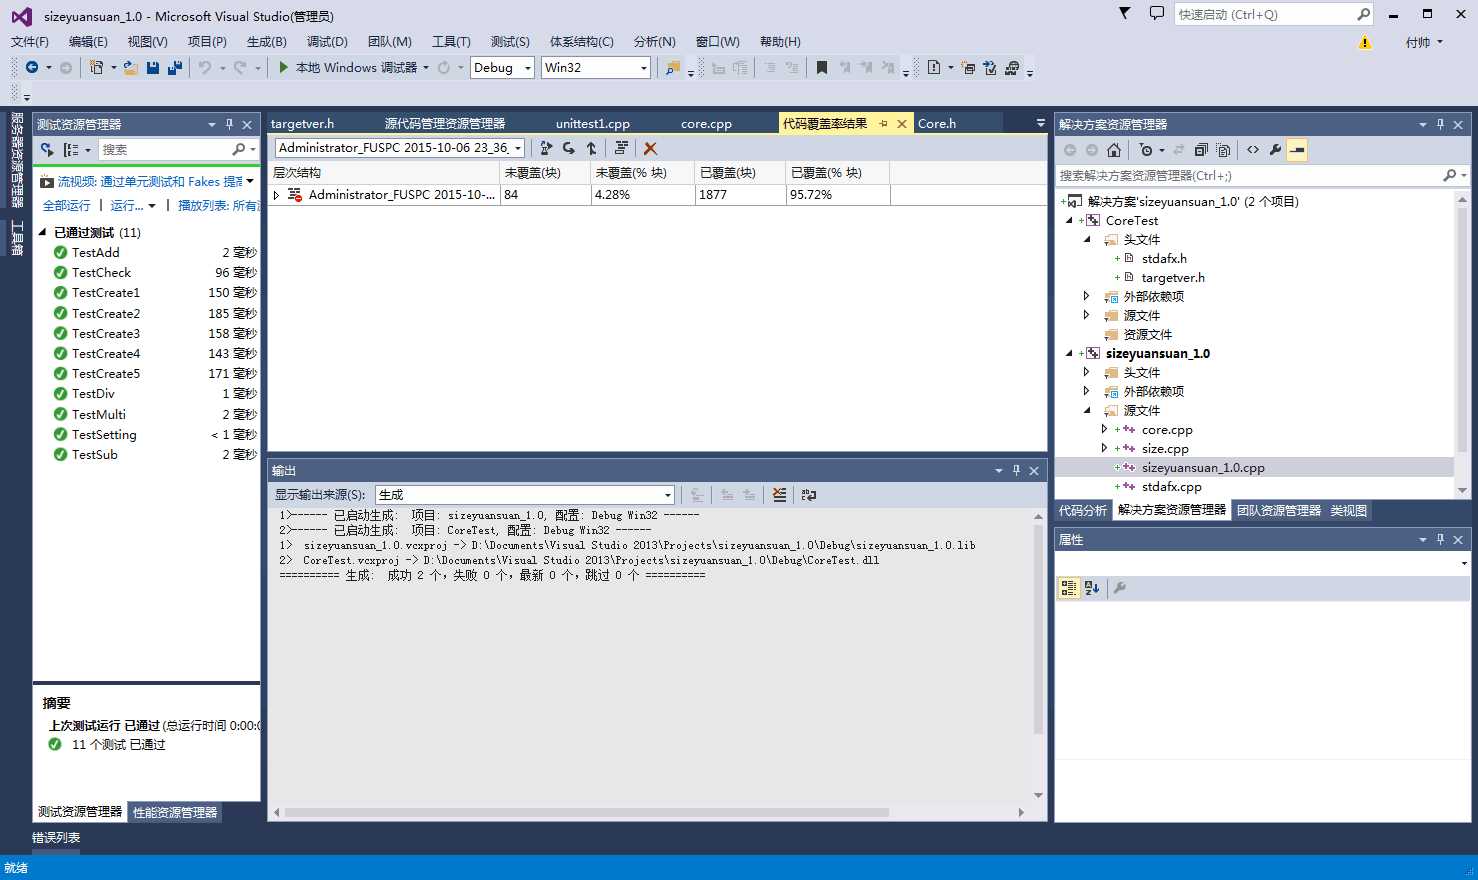Toggle pin on the code coverage results tab
This screenshot has height=880, width=1478.
coord(883,124)
